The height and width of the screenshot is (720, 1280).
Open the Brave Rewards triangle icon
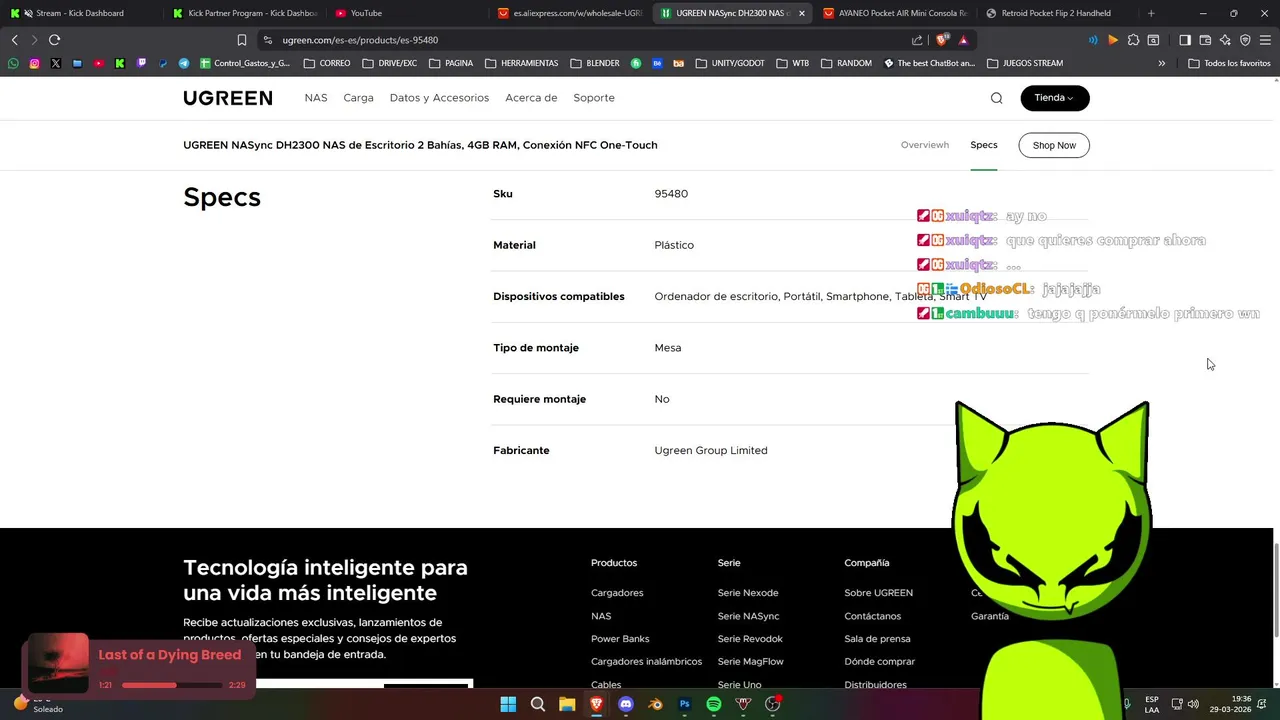coord(963,40)
